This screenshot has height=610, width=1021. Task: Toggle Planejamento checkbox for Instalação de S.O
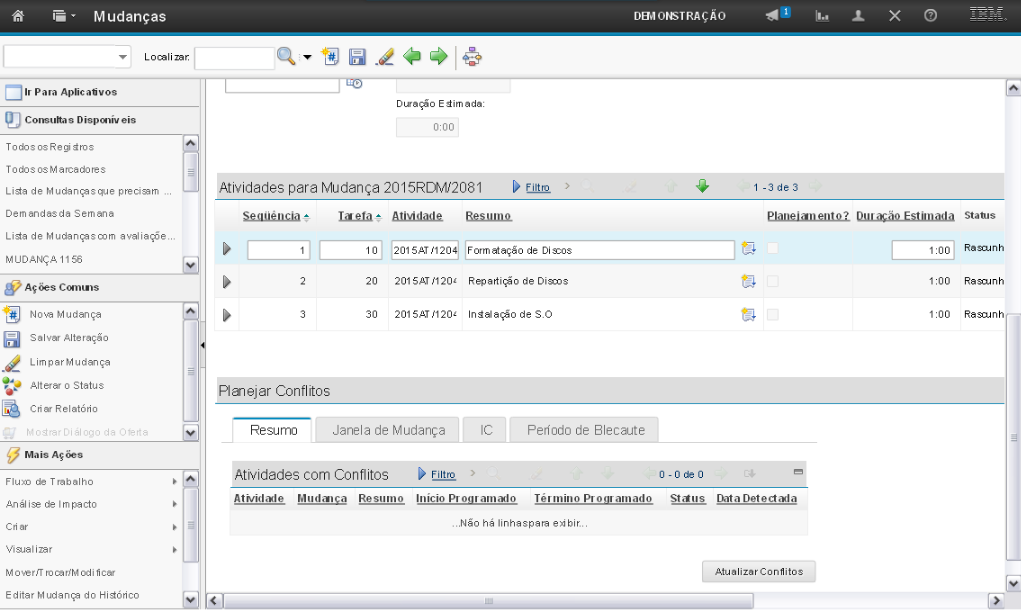[774, 315]
